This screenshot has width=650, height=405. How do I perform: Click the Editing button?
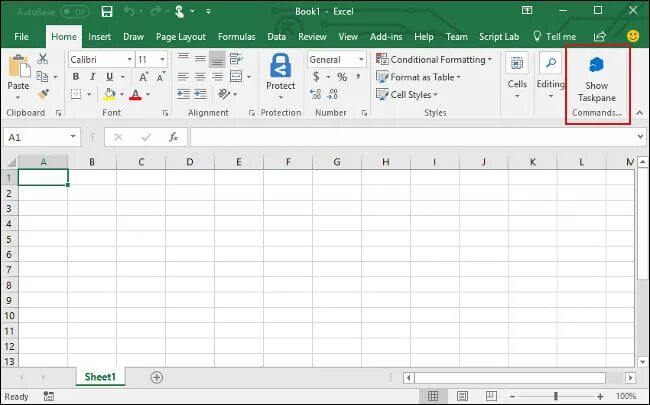(x=551, y=76)
